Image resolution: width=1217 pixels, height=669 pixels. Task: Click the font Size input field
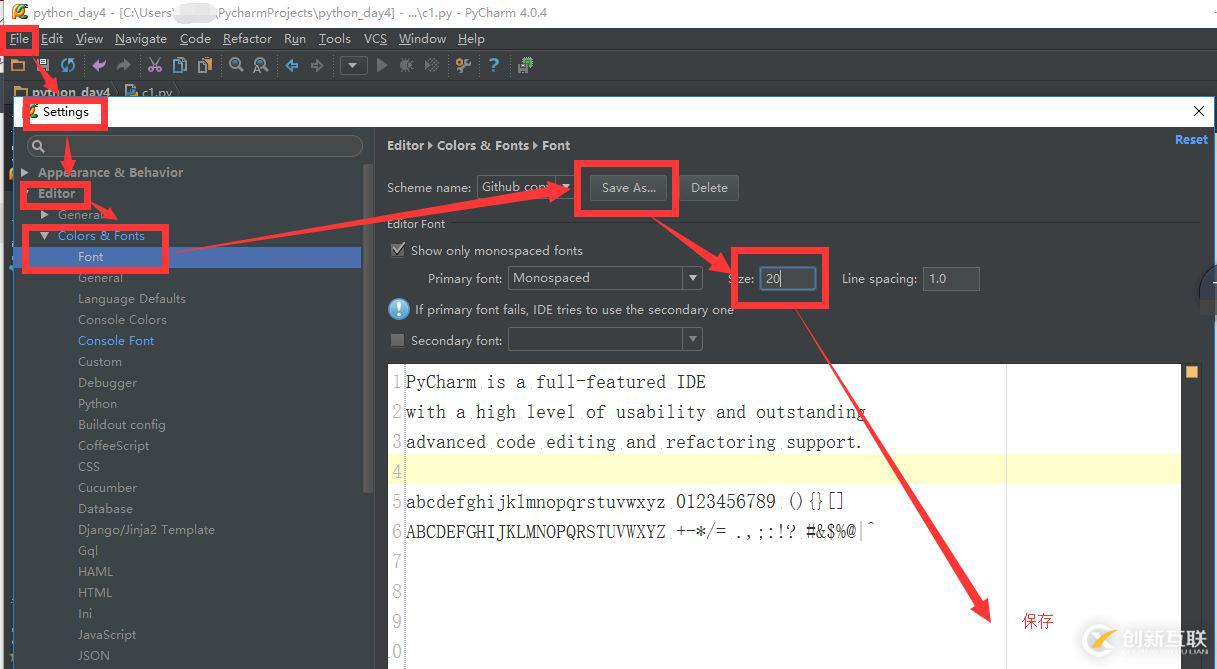click(788, 278)
